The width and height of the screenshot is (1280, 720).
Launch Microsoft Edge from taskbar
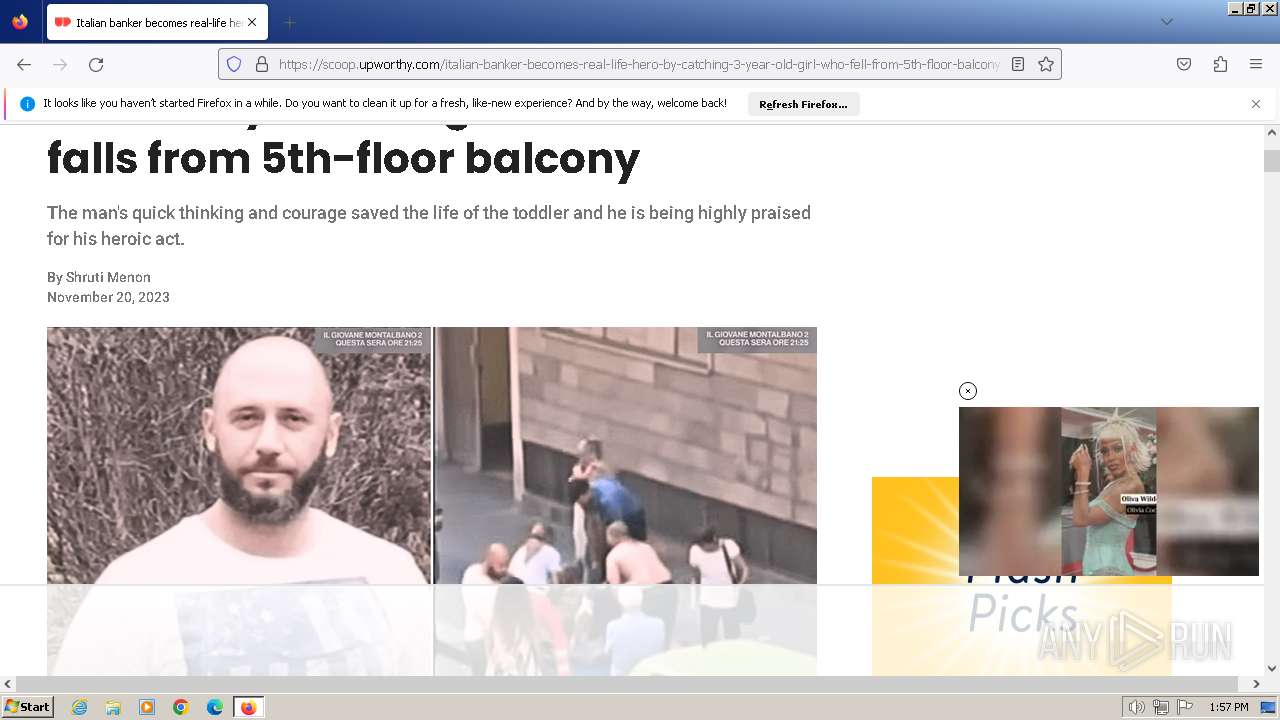(215, 707)
